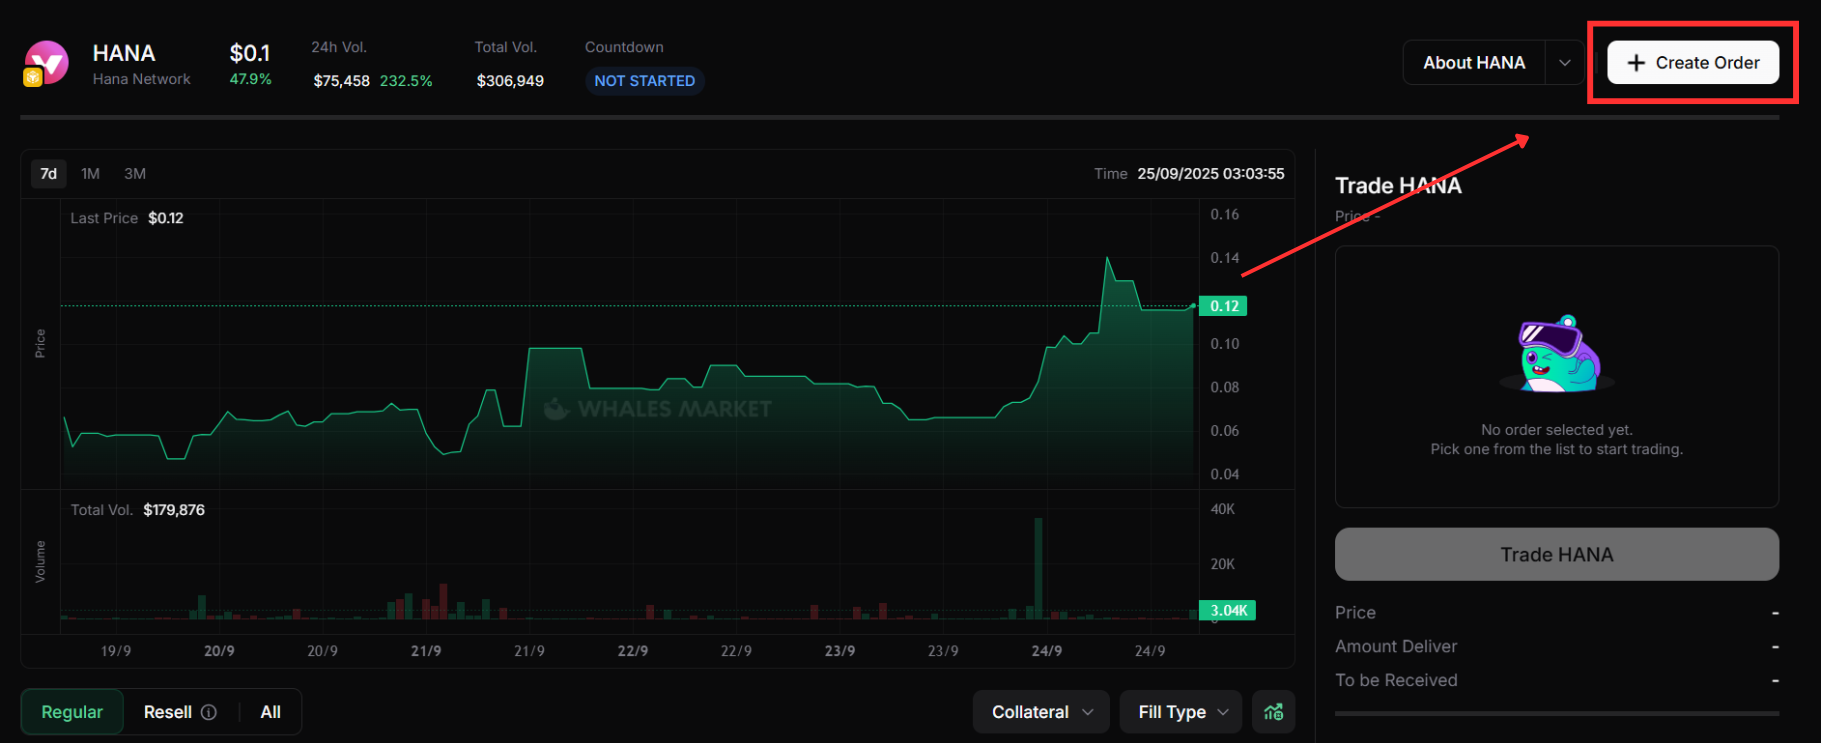Switch chart to 3M timeframe
The height and width of the screenshot is (743, 1821).
coord(135,174)
